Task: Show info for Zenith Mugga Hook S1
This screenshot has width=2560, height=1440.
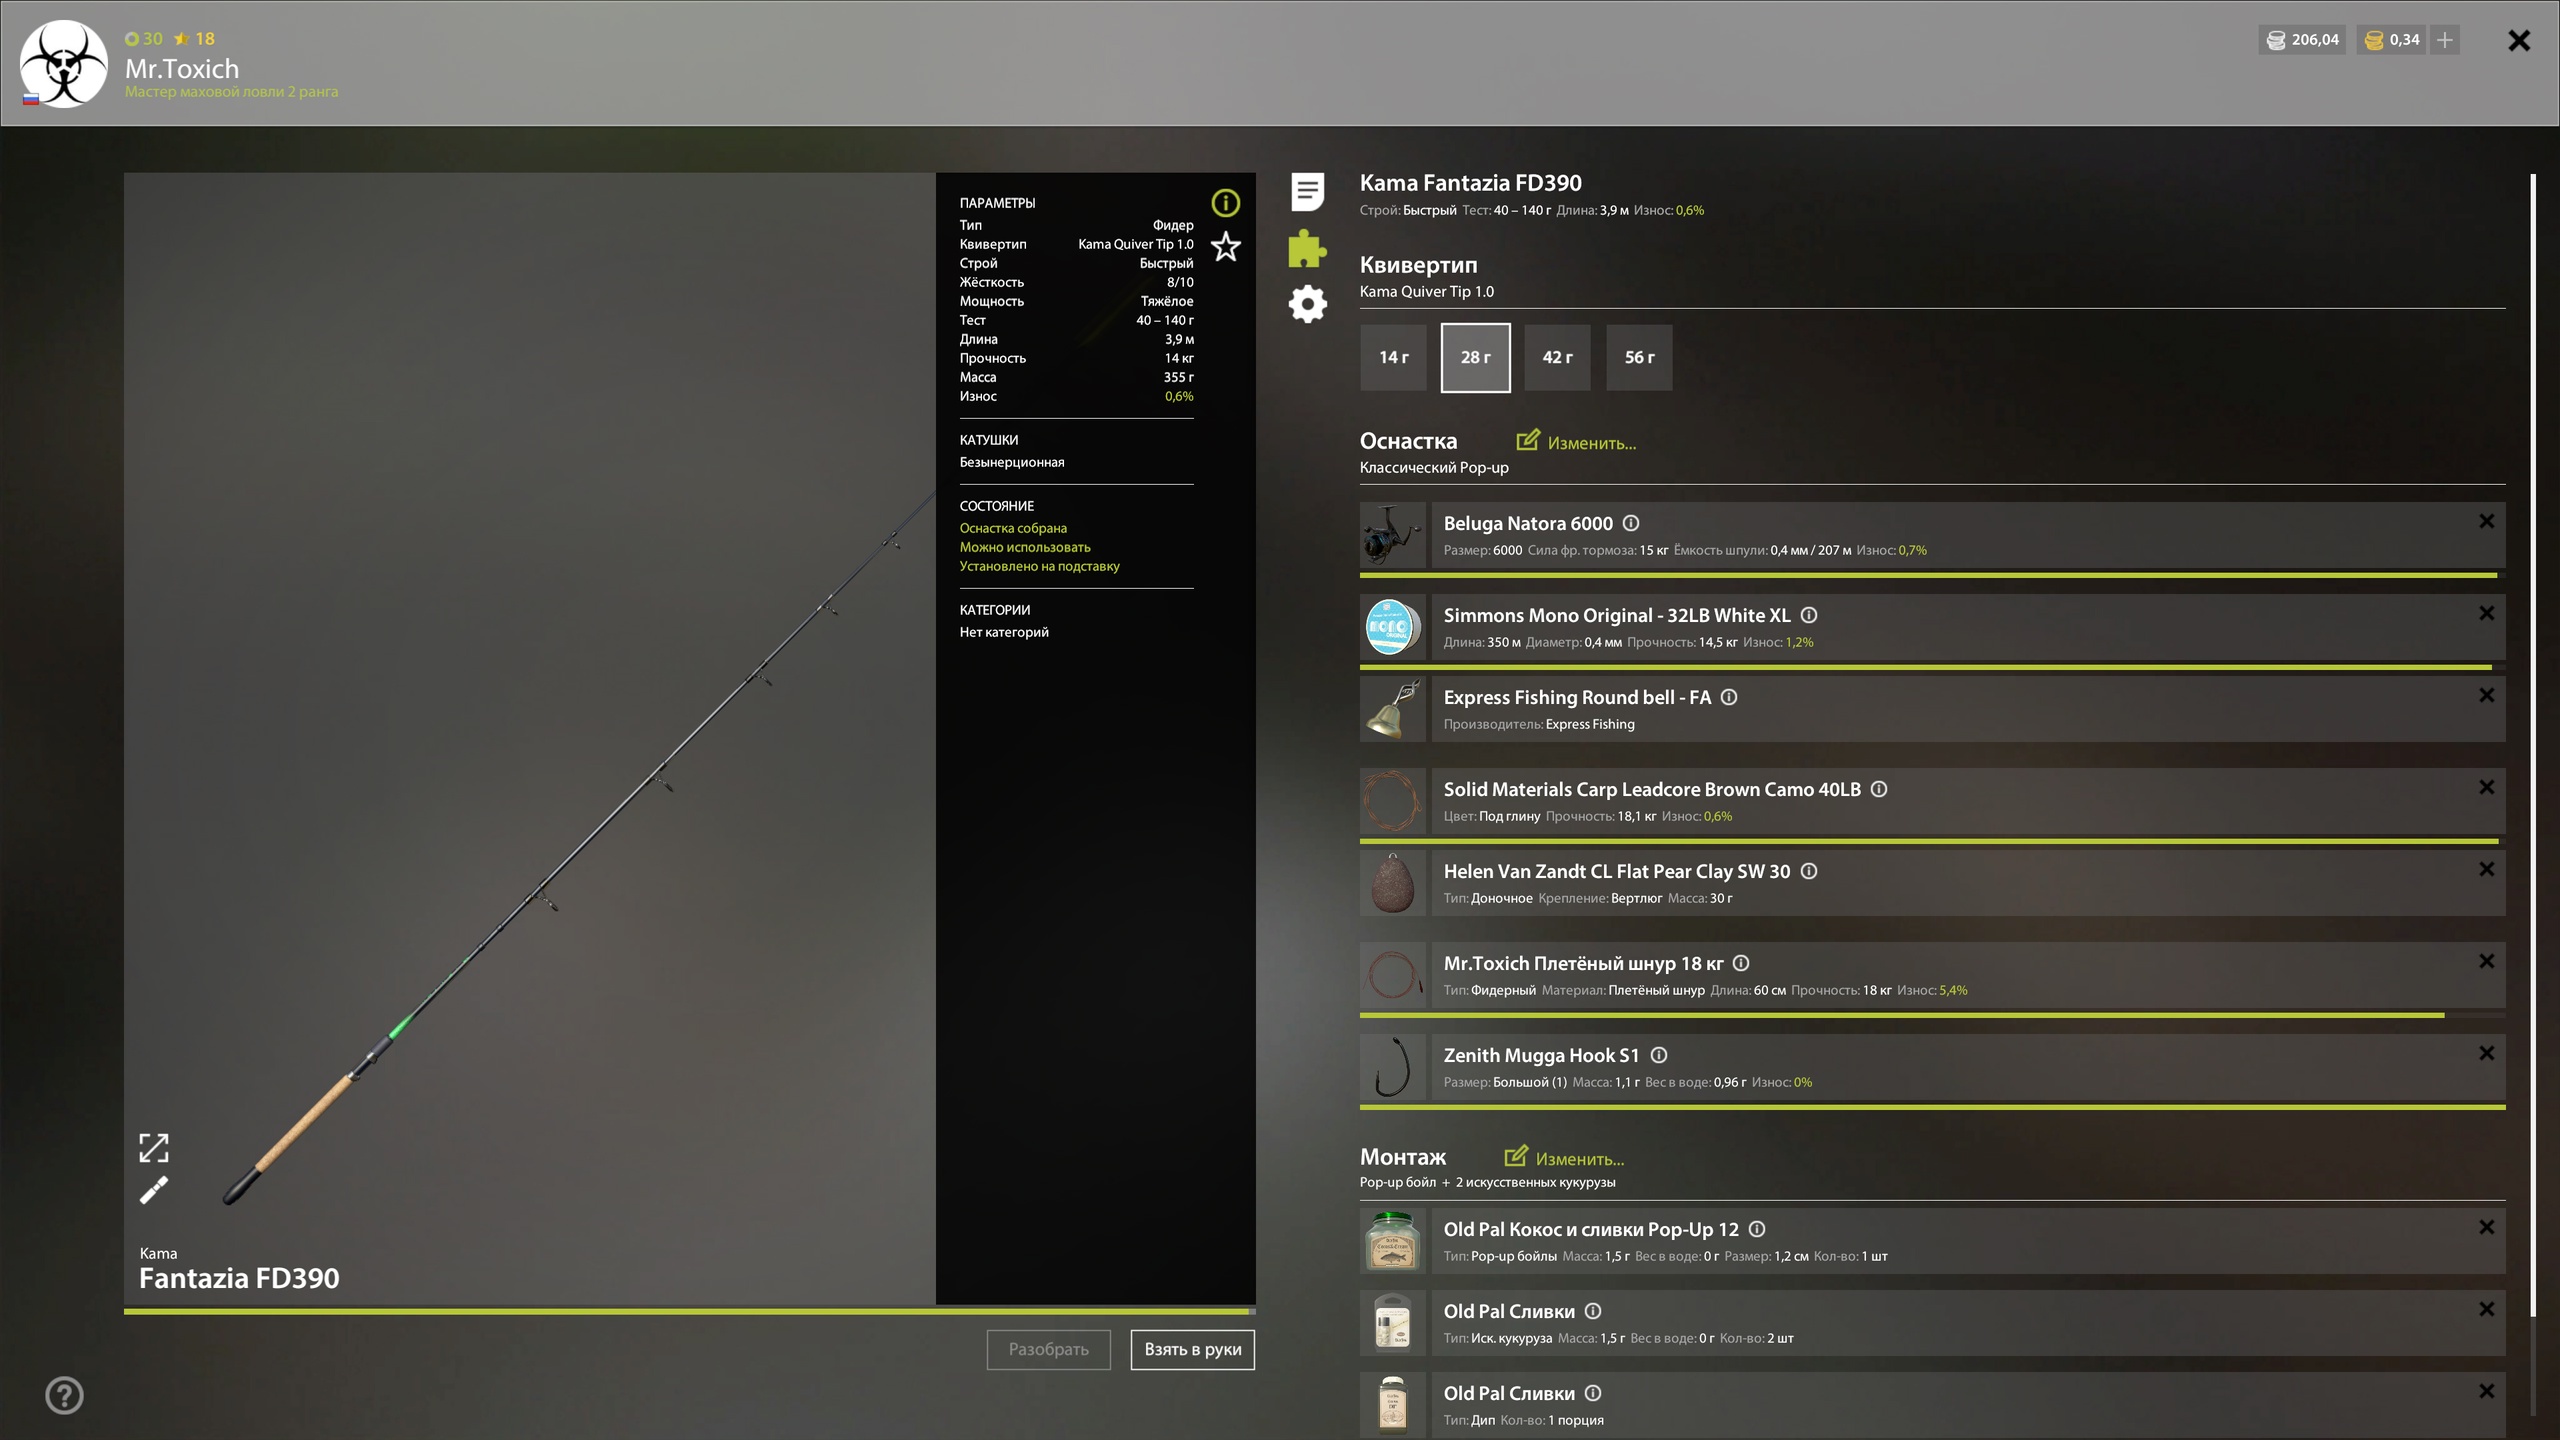Action: tap(1659, 1055)
